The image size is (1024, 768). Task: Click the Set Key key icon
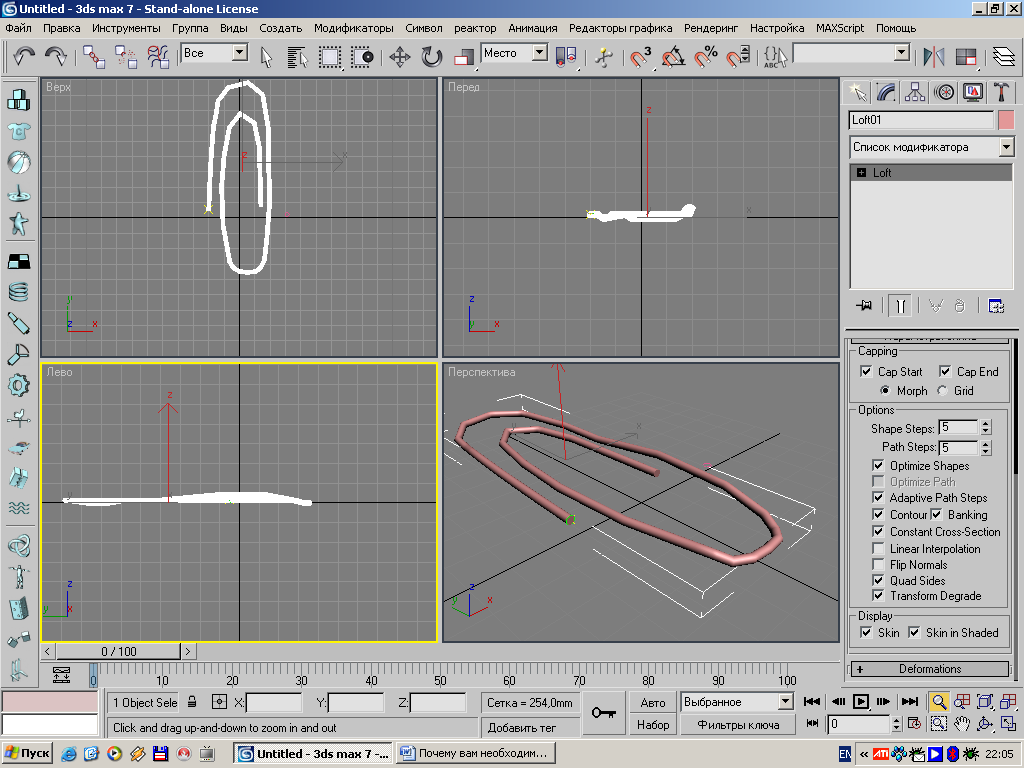603,713
